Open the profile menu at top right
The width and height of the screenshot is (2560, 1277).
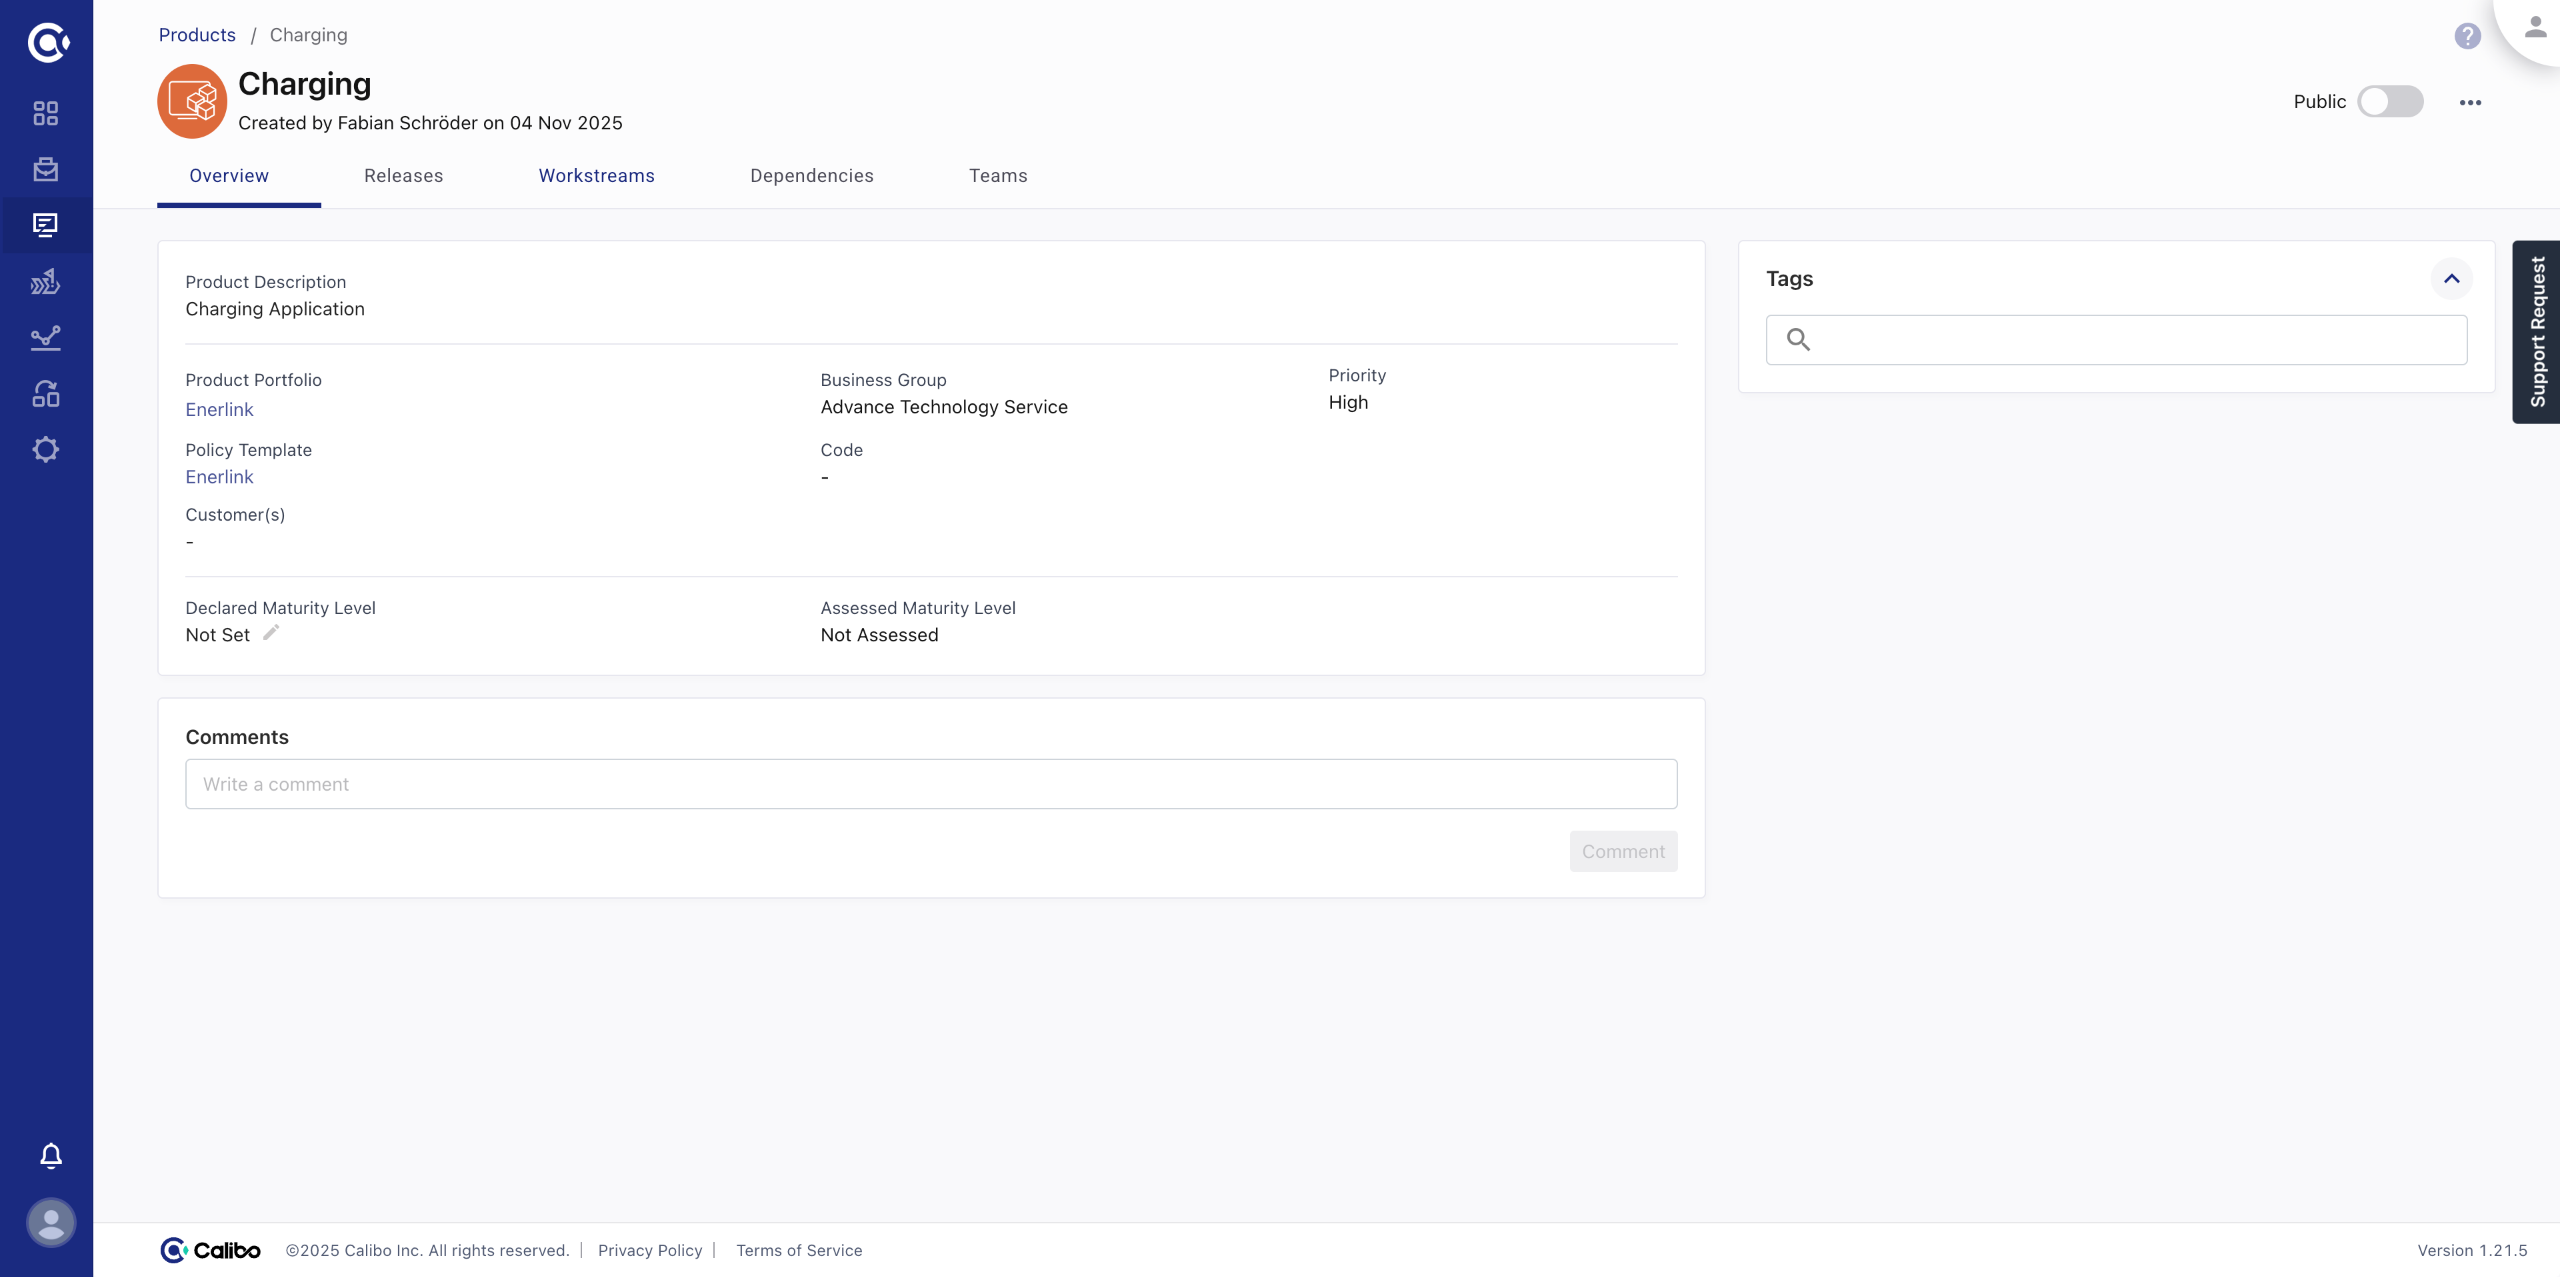(x=2535, y=28)
